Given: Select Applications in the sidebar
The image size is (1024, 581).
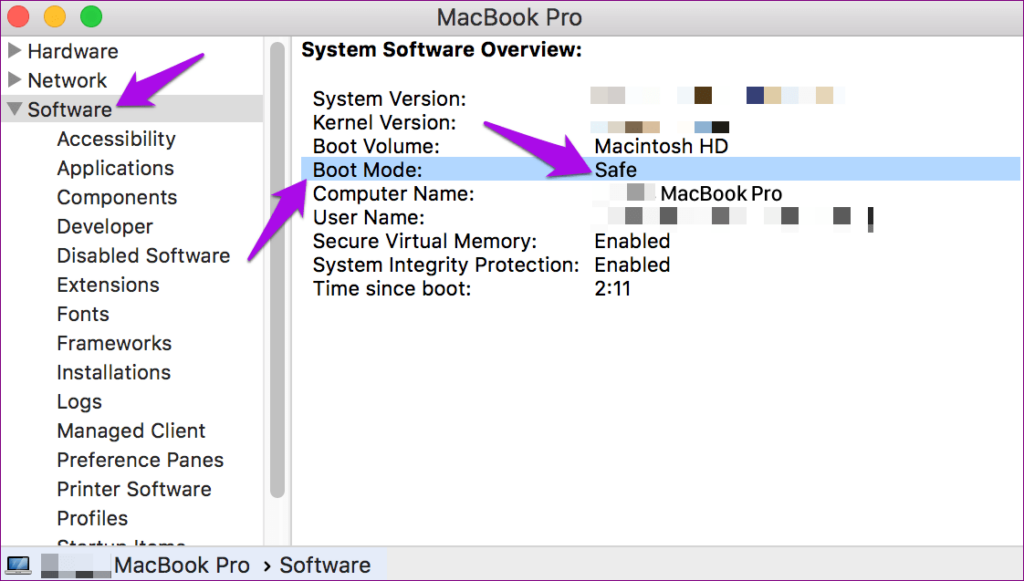Looking at the screenshot, I should [115, 168].
